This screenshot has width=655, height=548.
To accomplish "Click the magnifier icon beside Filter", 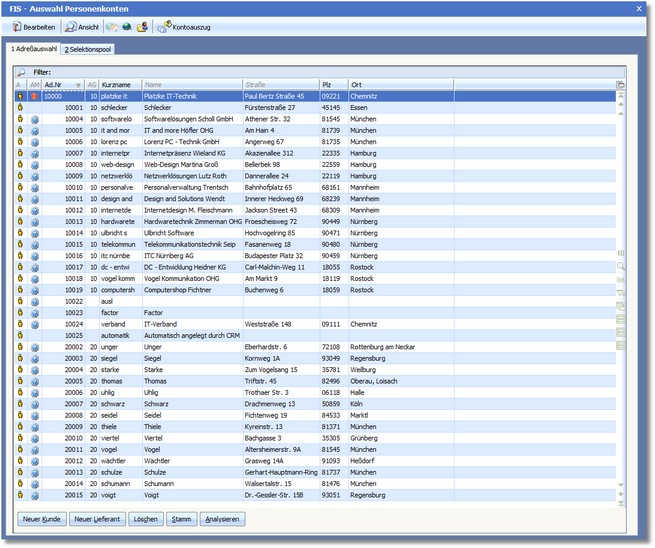I will click(x=21, y=72).
